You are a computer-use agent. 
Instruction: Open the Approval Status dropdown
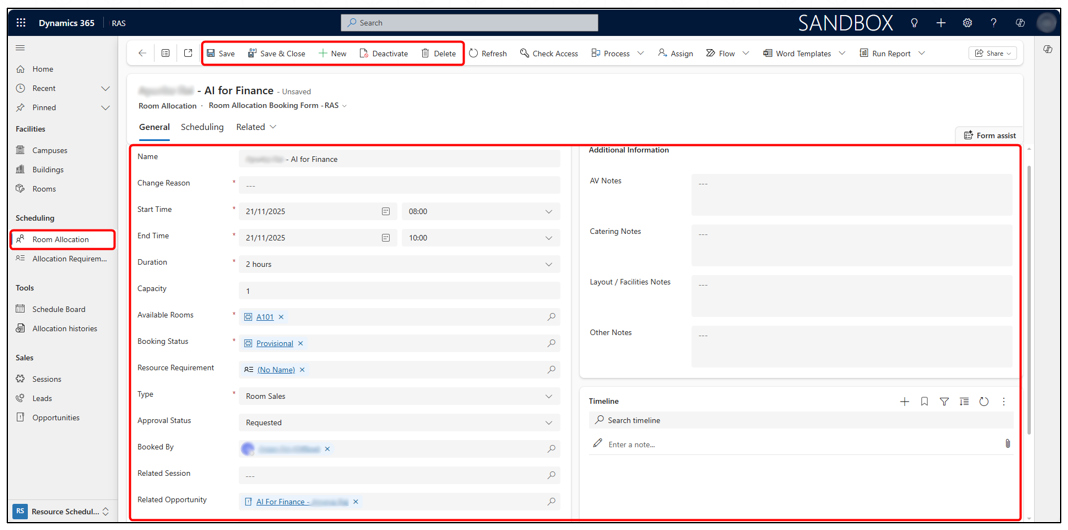[x=548, y=423]
